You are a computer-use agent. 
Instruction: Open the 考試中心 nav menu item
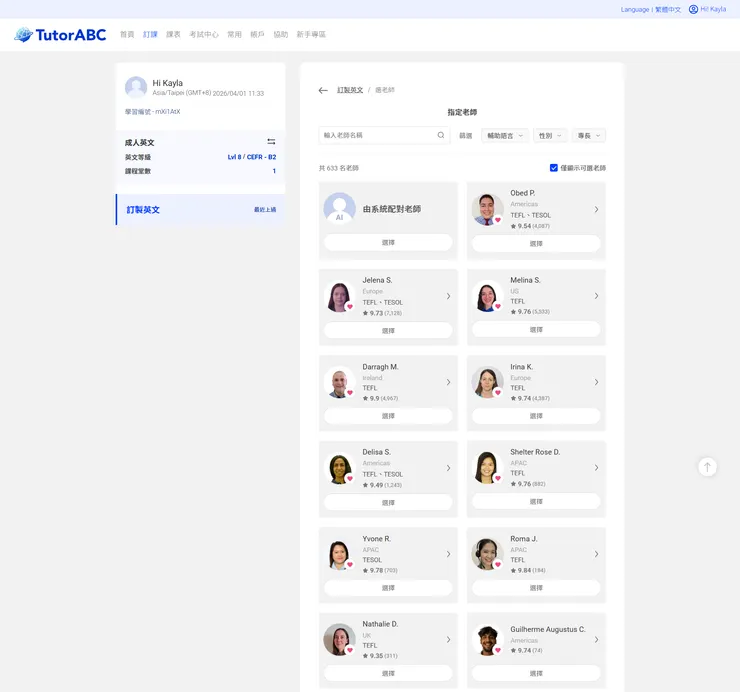(x=204, y=34)
